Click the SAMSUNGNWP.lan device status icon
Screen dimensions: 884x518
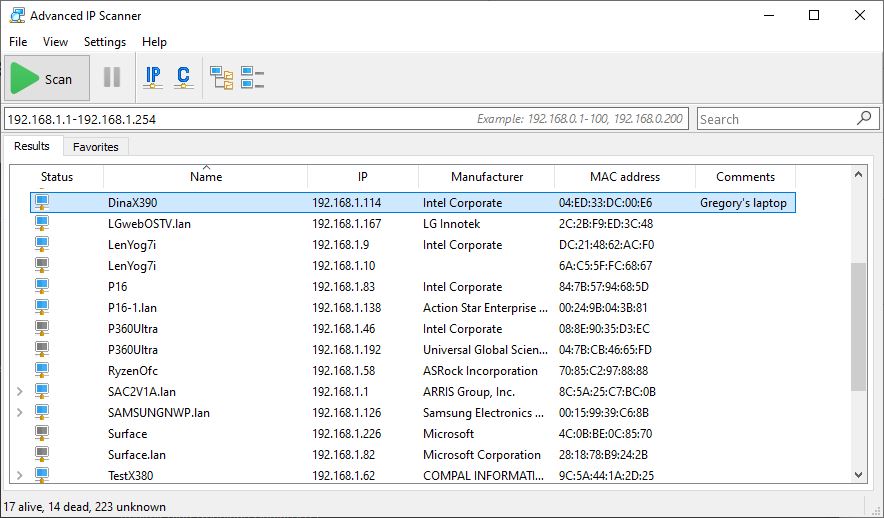41,412
